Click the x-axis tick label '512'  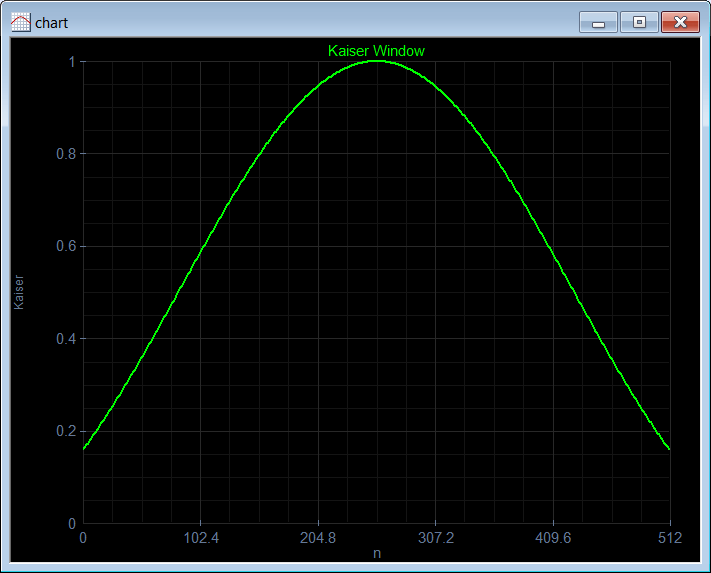(x=670, y=538)
